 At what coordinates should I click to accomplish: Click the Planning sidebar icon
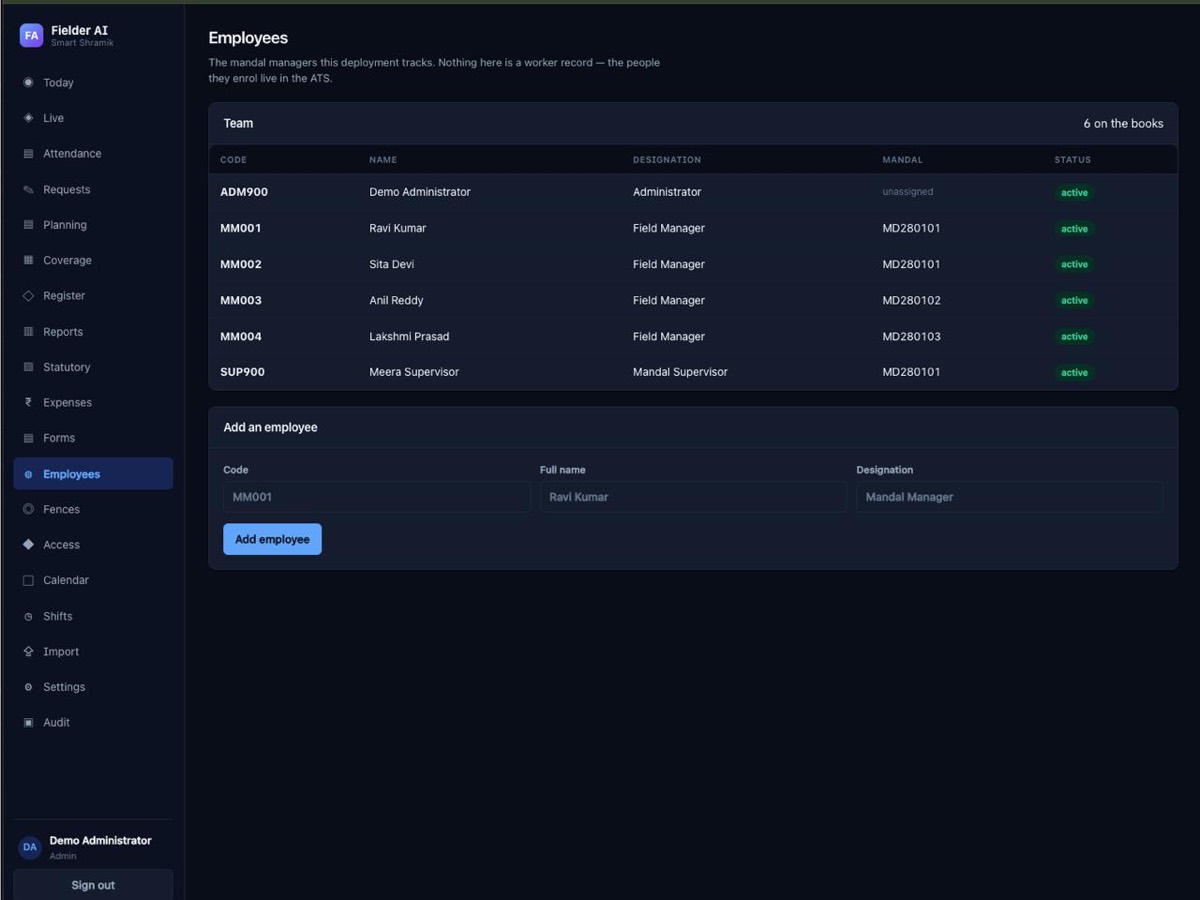[28, 225]
